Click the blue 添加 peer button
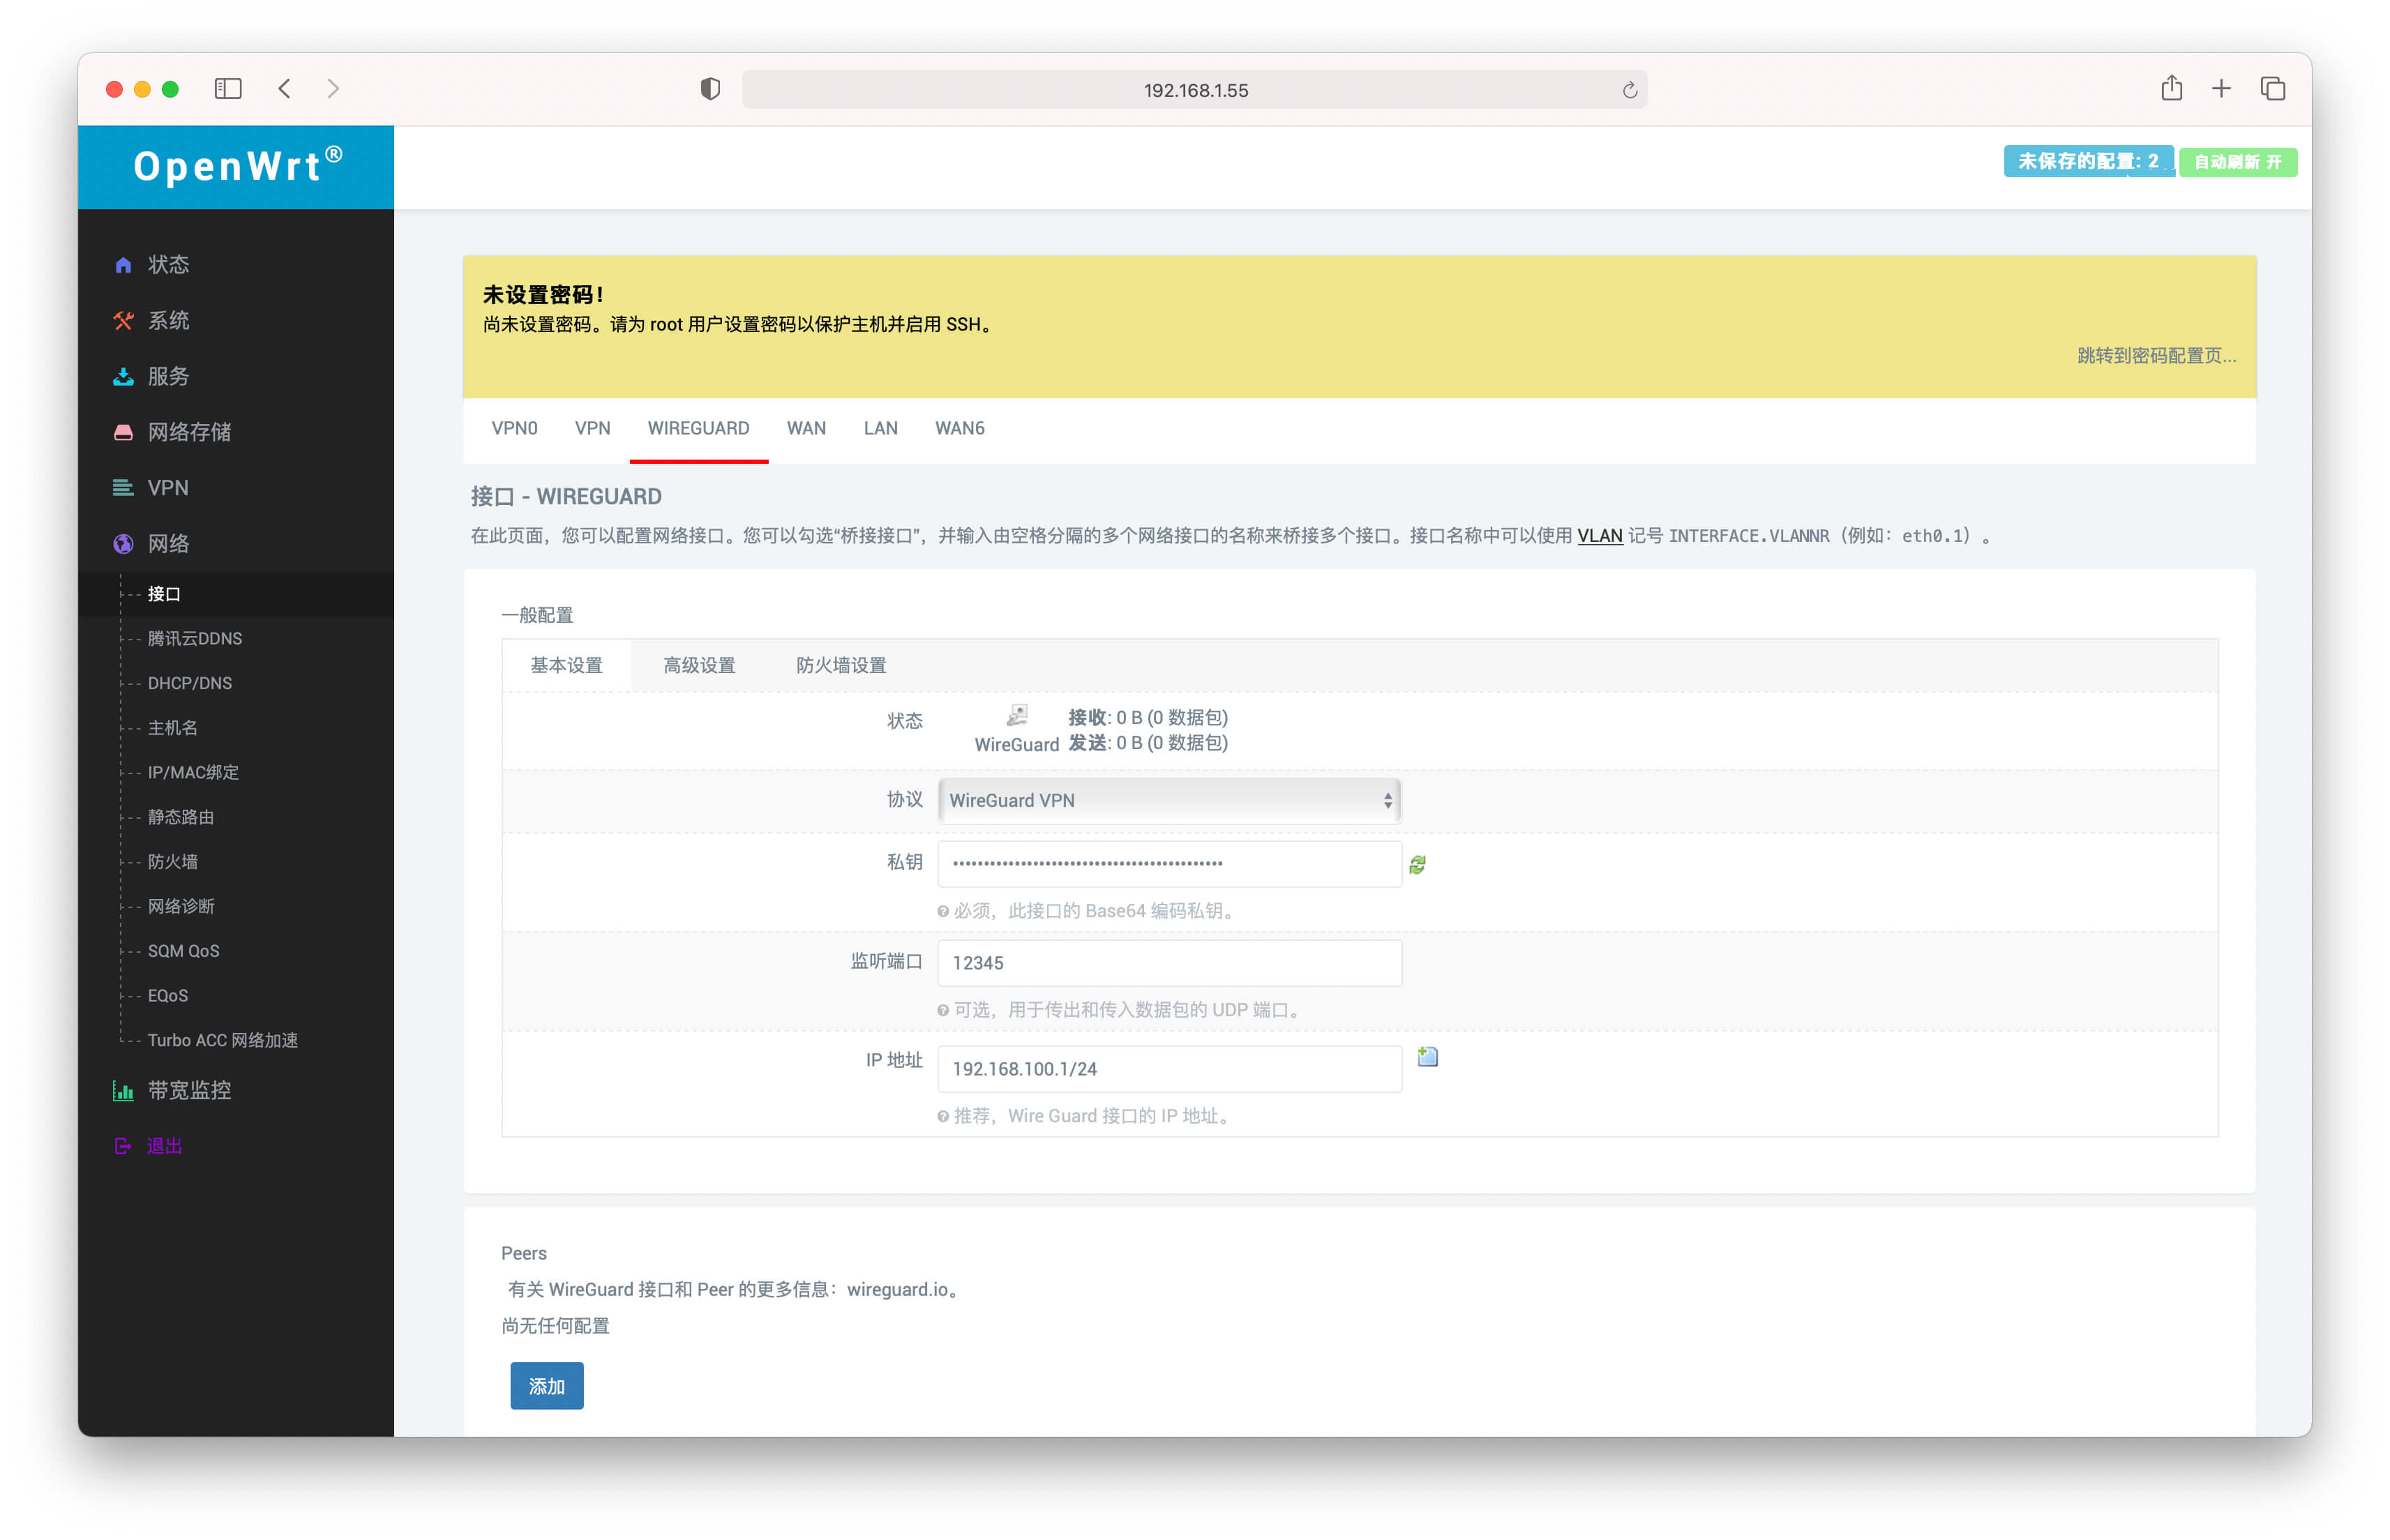Image resolution: width=2390 pixels, height=1540 pixels. 546,1386
